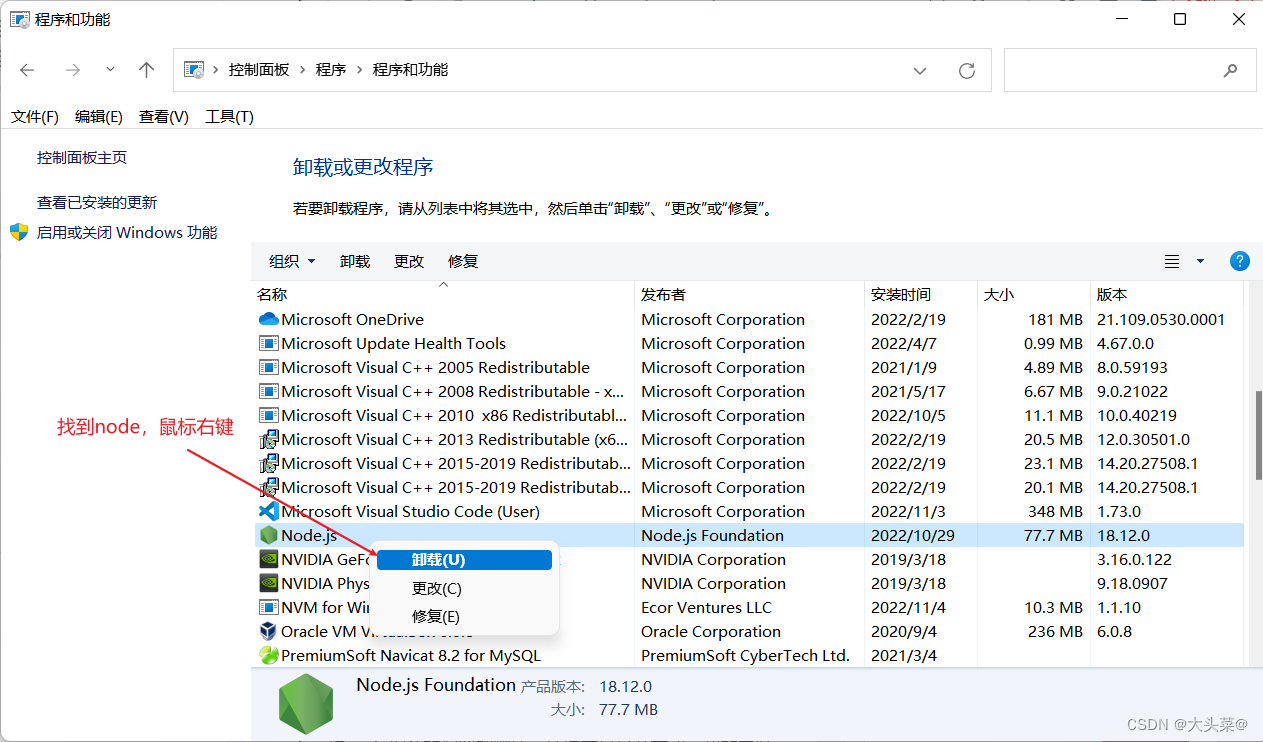Viewport: 1263px width, 742px height.
Task: Open 控制面板主页 link
Action: pos(82,158)
